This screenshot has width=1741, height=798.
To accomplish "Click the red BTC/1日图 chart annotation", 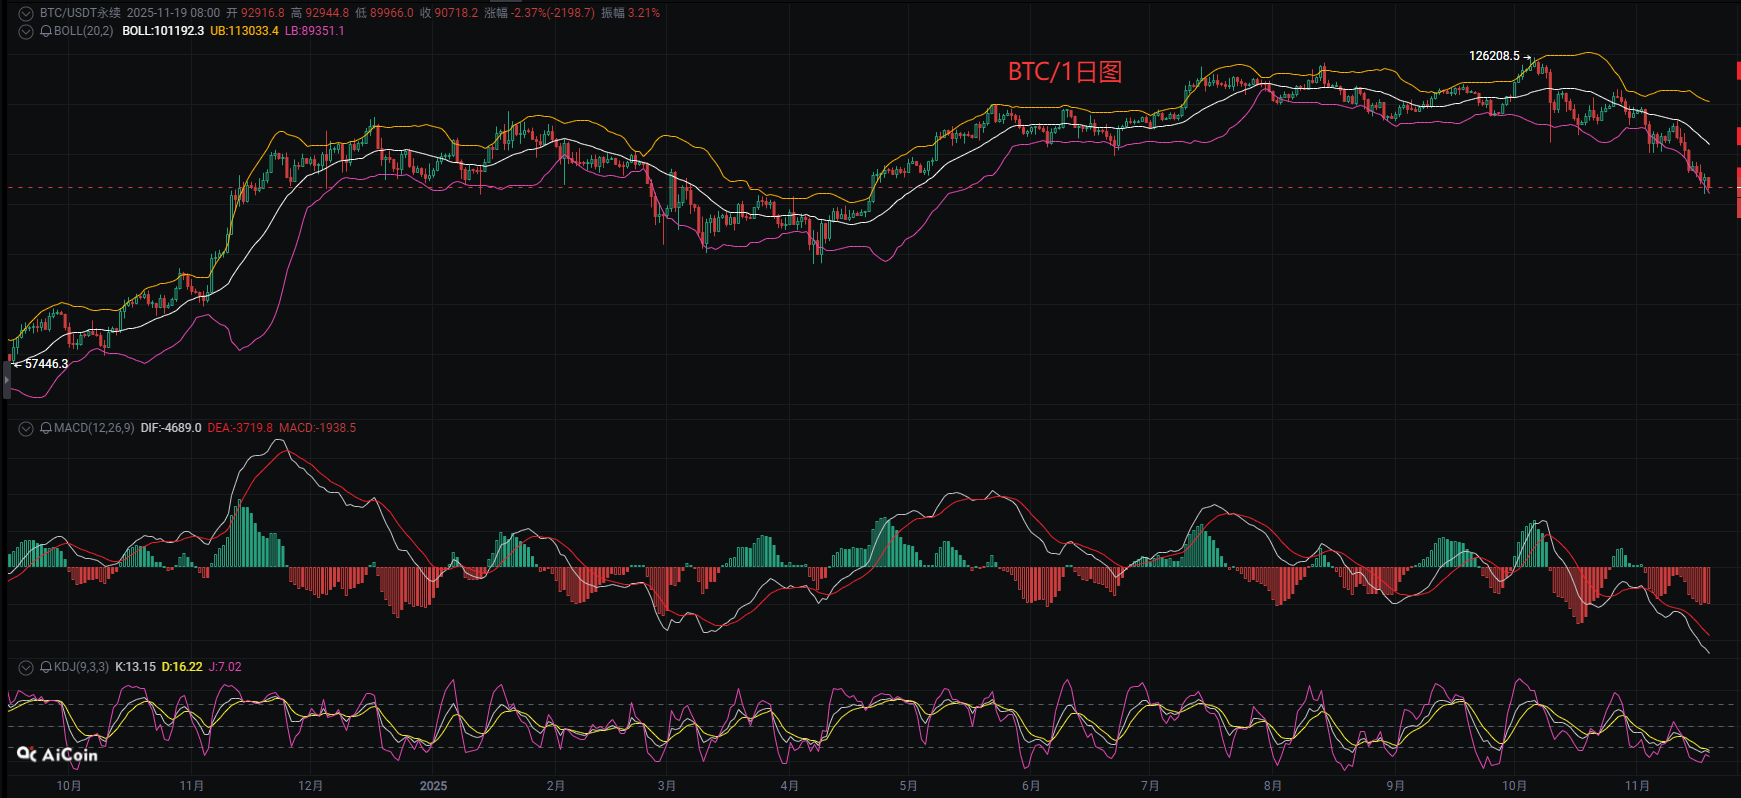I will [x=1064, y=72].
